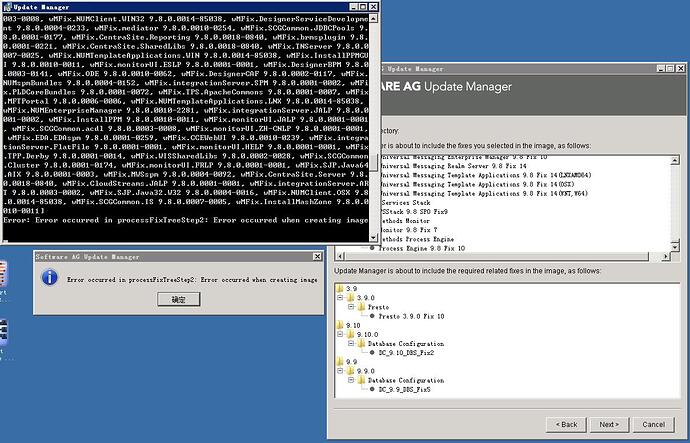Click the lower partially visible desktop icon

(x=3, y=334)
